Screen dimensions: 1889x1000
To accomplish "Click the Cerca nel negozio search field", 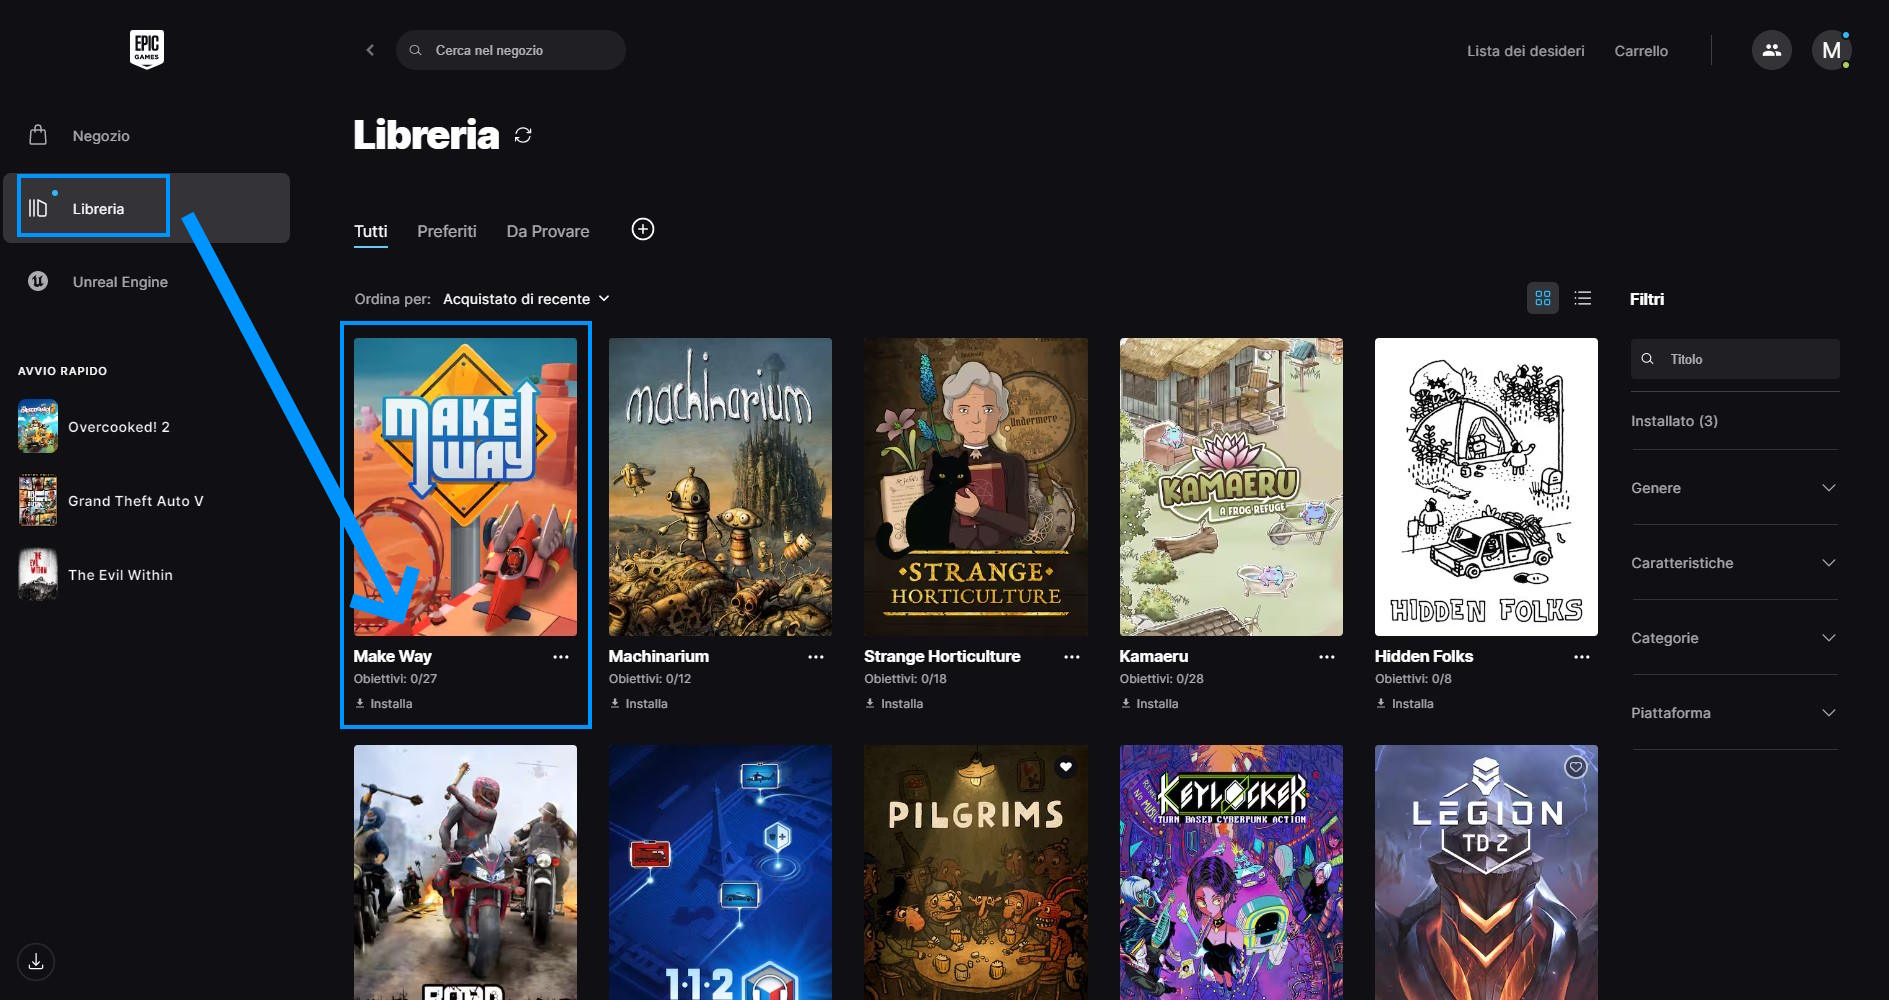I will point(511,50).
